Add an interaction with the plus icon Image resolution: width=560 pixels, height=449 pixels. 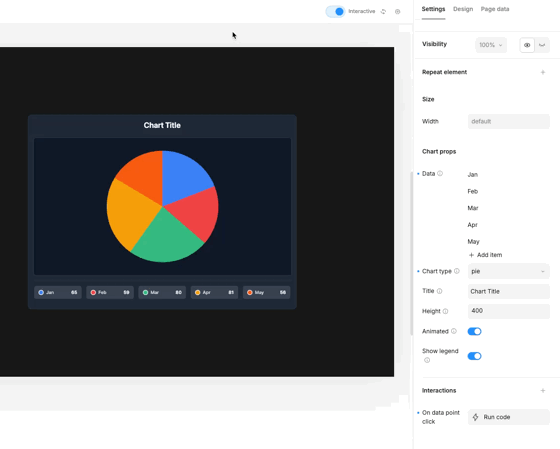(543, 390)
